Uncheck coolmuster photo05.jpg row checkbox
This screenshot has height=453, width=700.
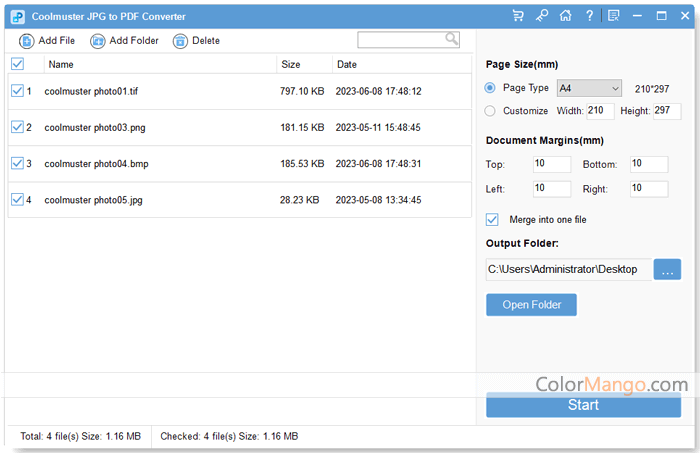[17, 199]
